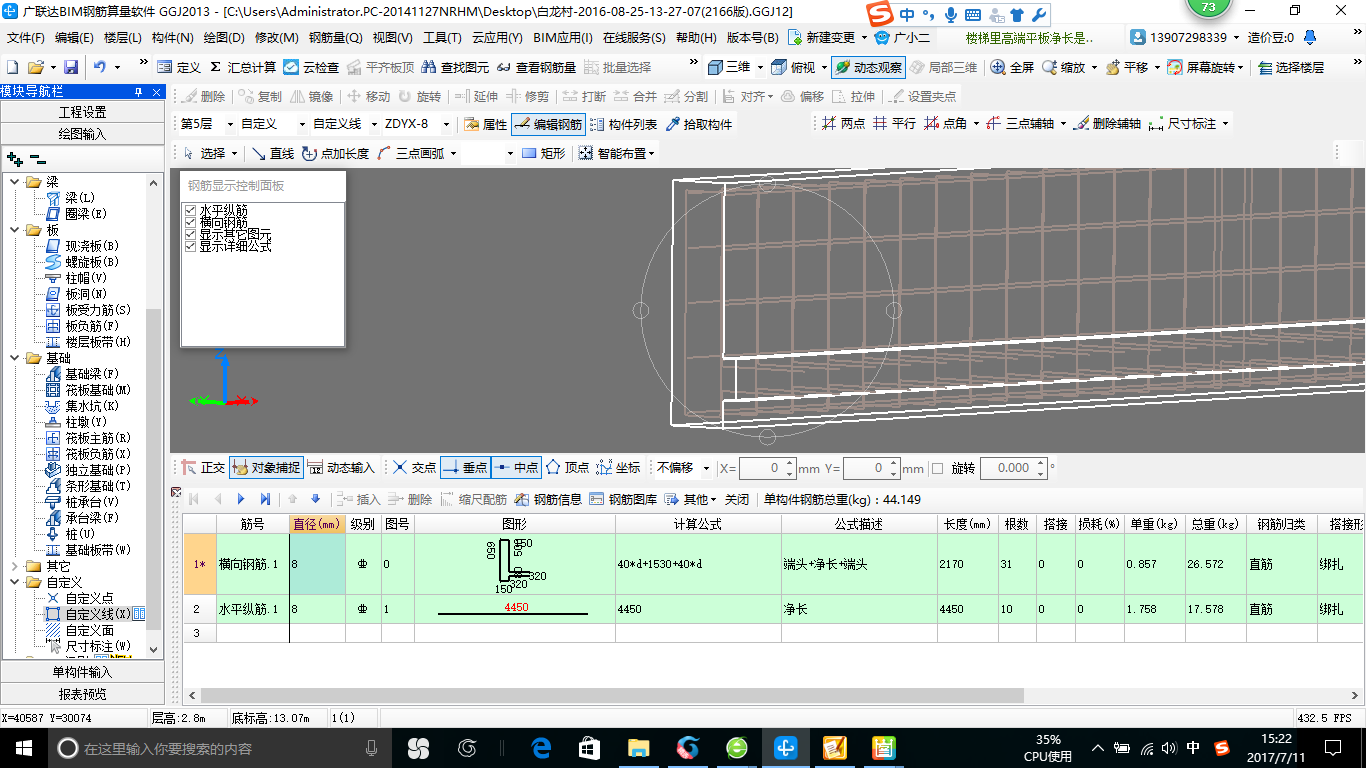Toggle 对象捕捉 object snap
Screen dimensions: 1366x768
click(266, 467)
